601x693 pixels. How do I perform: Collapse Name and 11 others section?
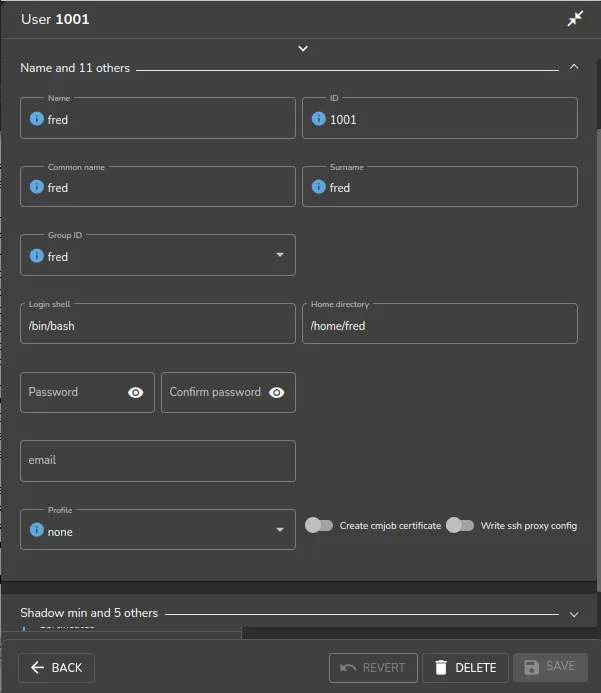[574, 67]
